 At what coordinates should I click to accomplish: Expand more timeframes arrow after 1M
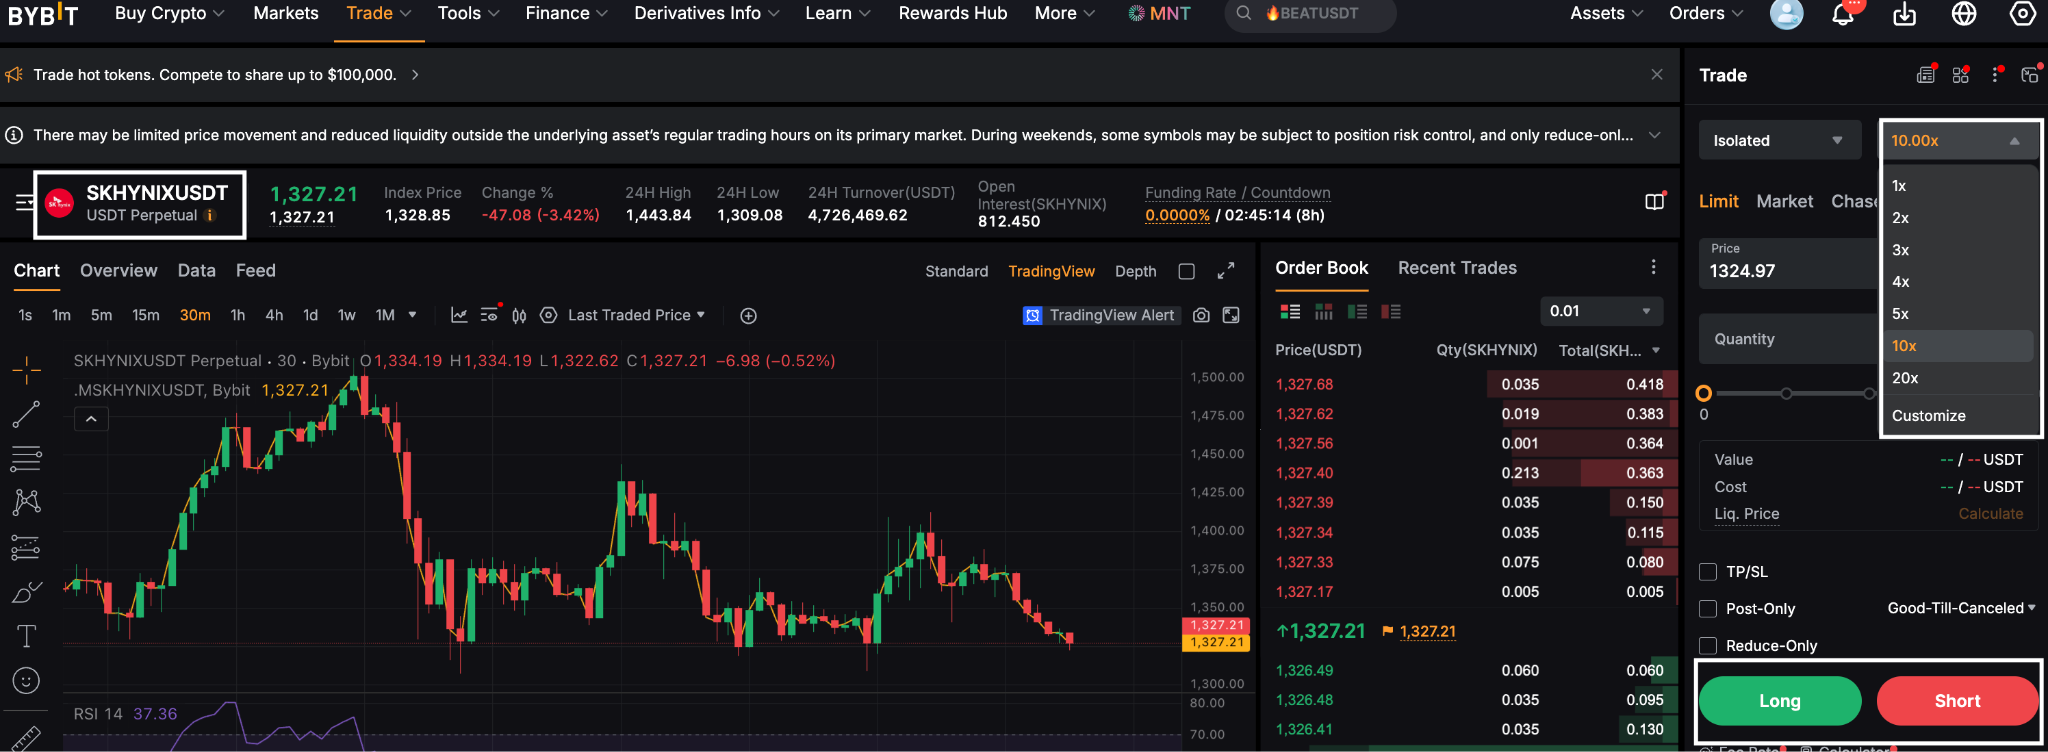pyautogui.click(x=412, y=315)
